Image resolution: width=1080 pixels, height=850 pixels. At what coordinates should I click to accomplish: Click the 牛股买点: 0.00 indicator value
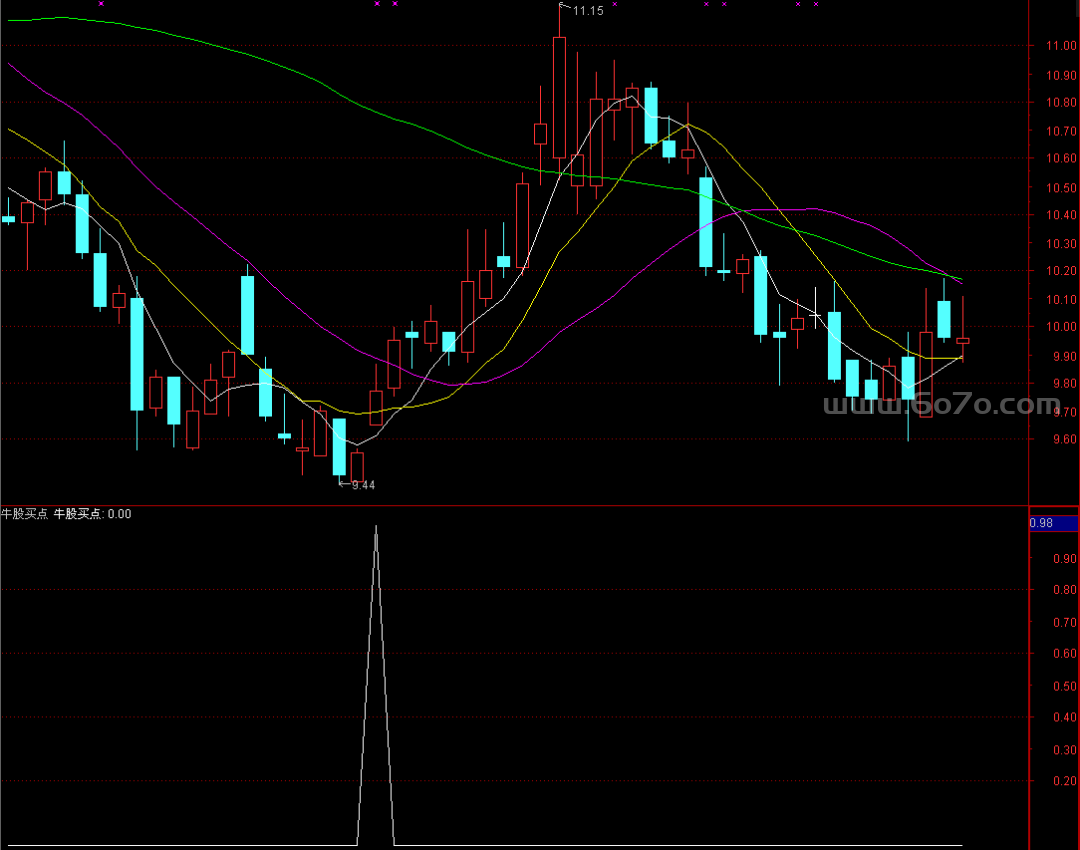pos(92,514)
